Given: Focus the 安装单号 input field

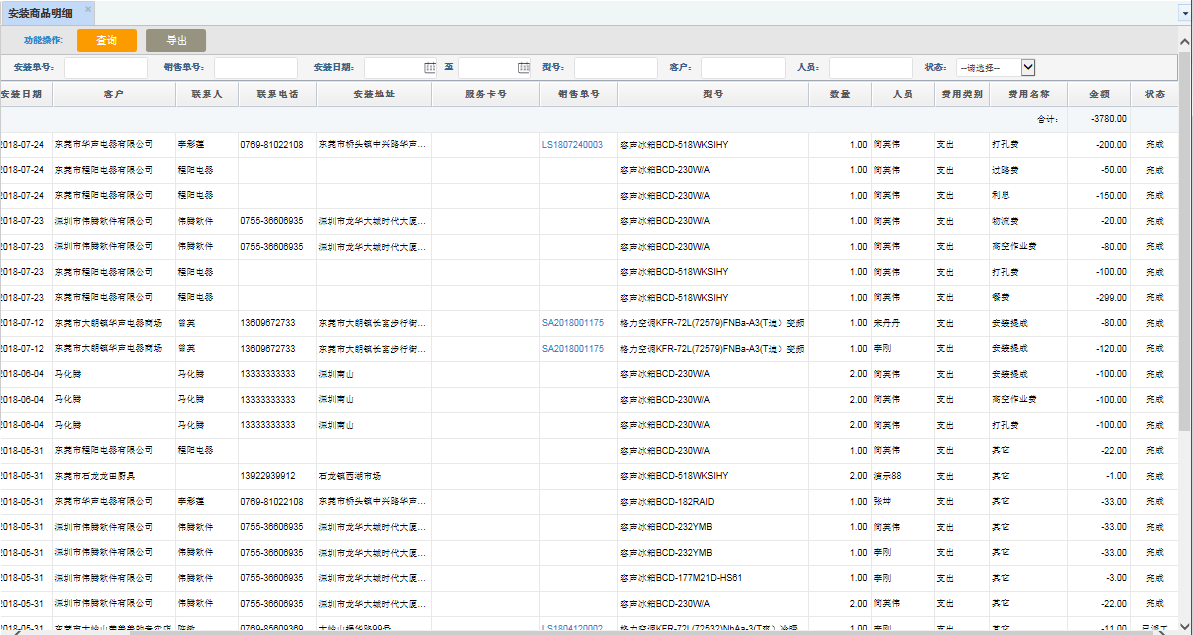Looking at the screenshot, I should (x=106, y=68).
